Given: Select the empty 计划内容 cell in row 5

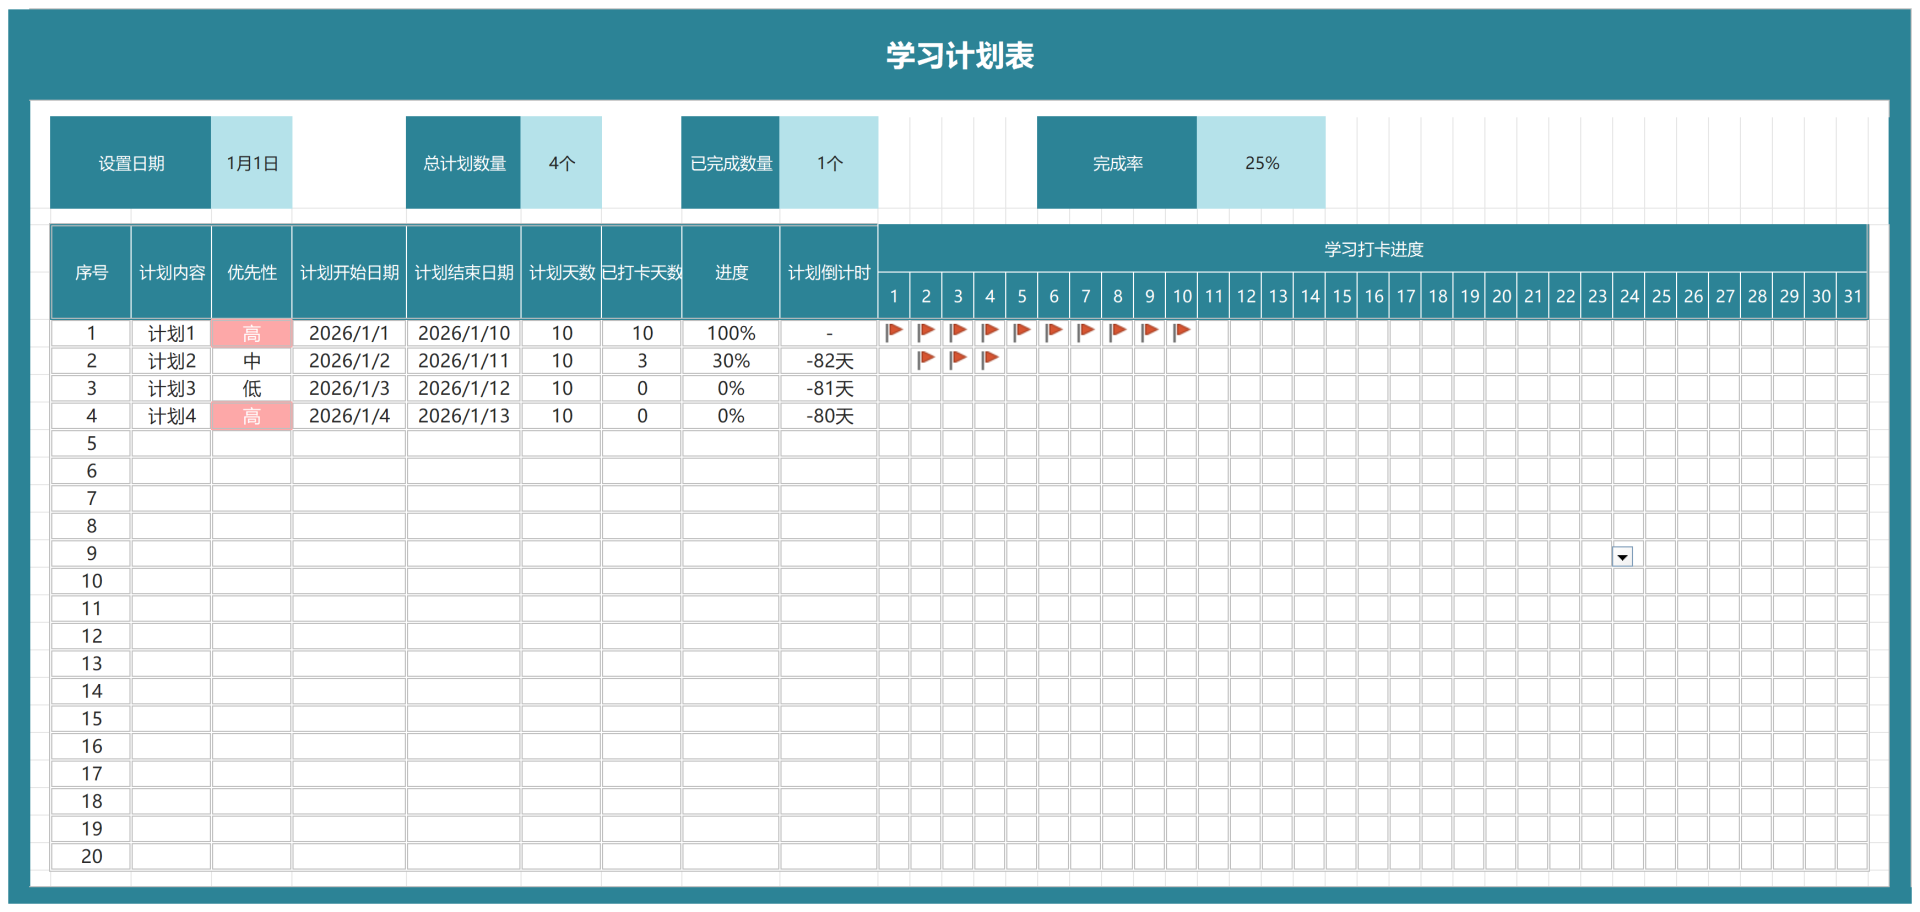Looking at the screenshot, I should (x=171, y=443).
